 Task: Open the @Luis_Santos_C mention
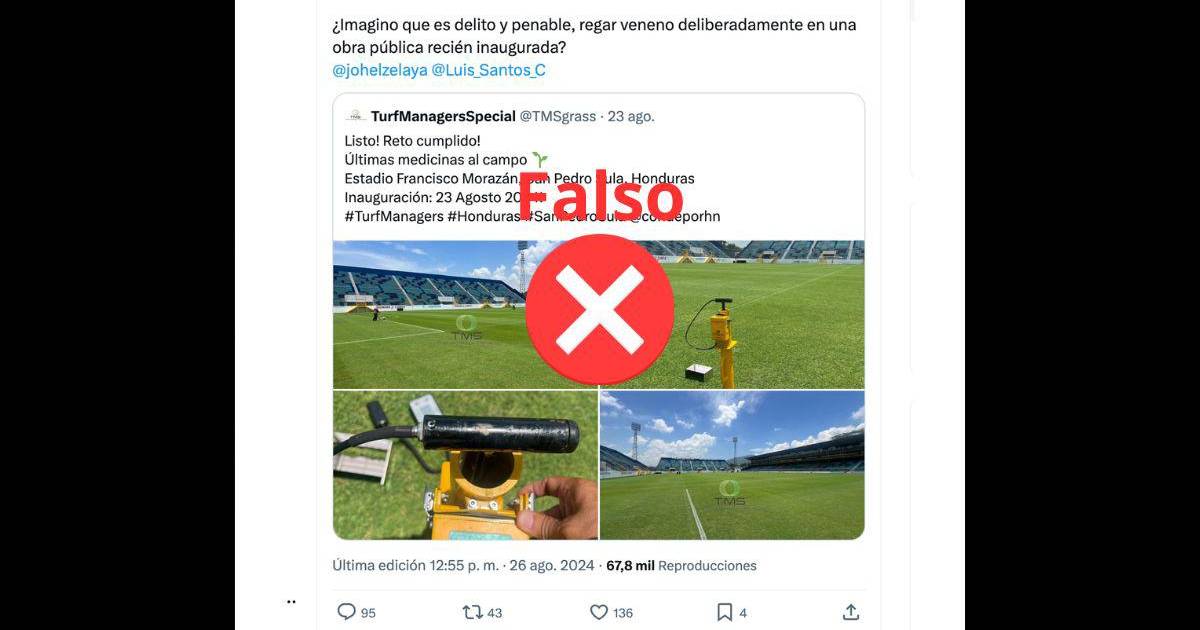[x=488, y=70]
